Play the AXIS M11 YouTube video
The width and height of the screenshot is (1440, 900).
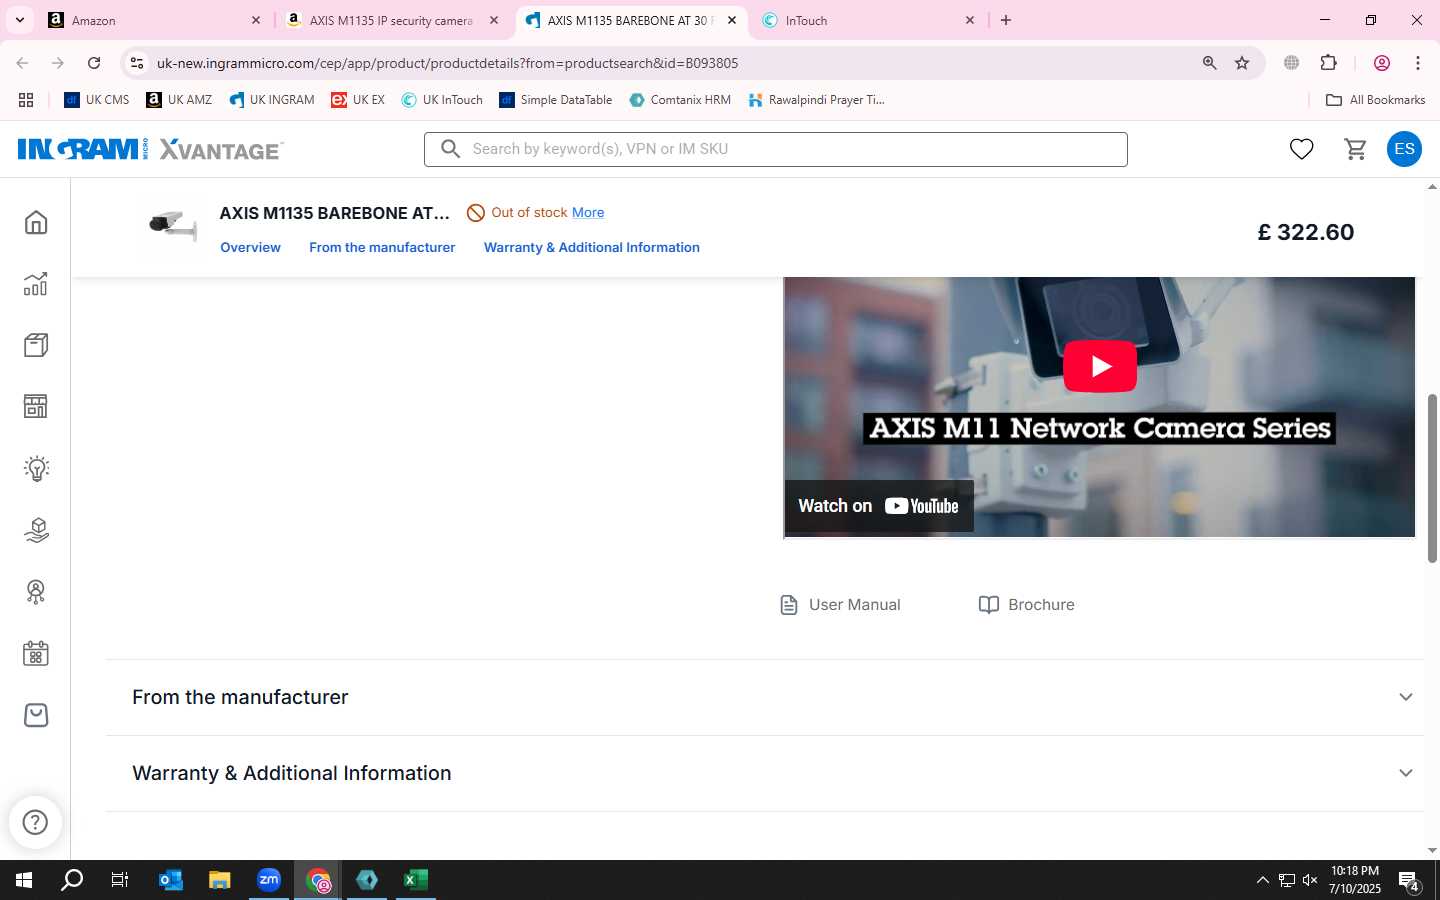pyautogui.click(x=1100, y=366)
